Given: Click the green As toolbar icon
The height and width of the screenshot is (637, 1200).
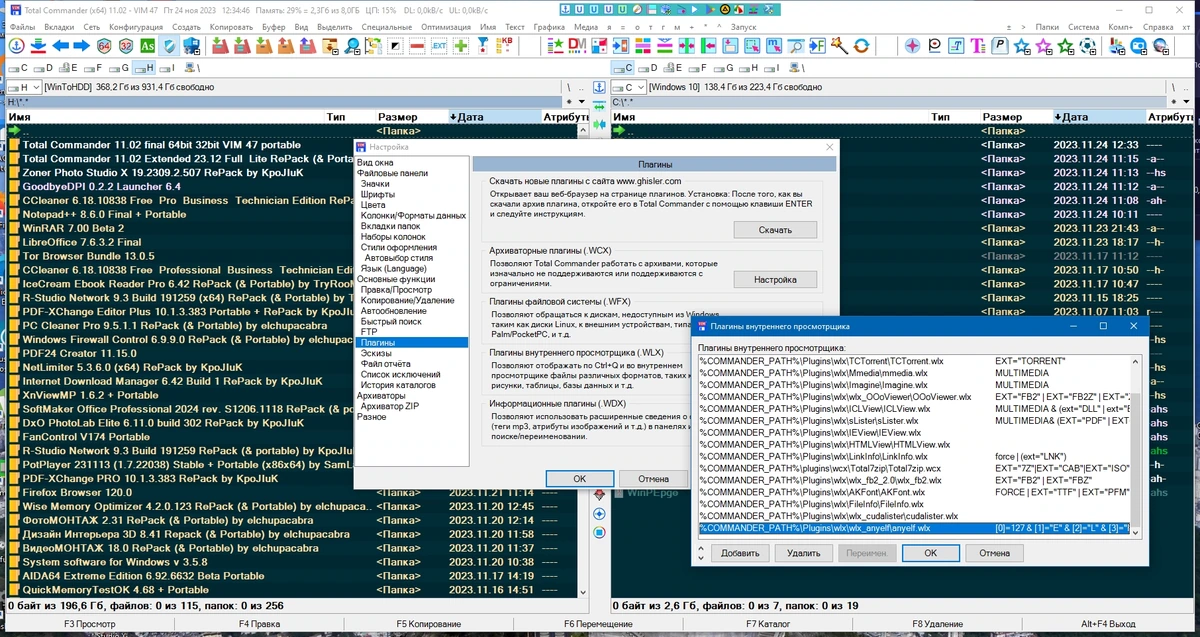Looking at the screenshot, I should (148, 46).
